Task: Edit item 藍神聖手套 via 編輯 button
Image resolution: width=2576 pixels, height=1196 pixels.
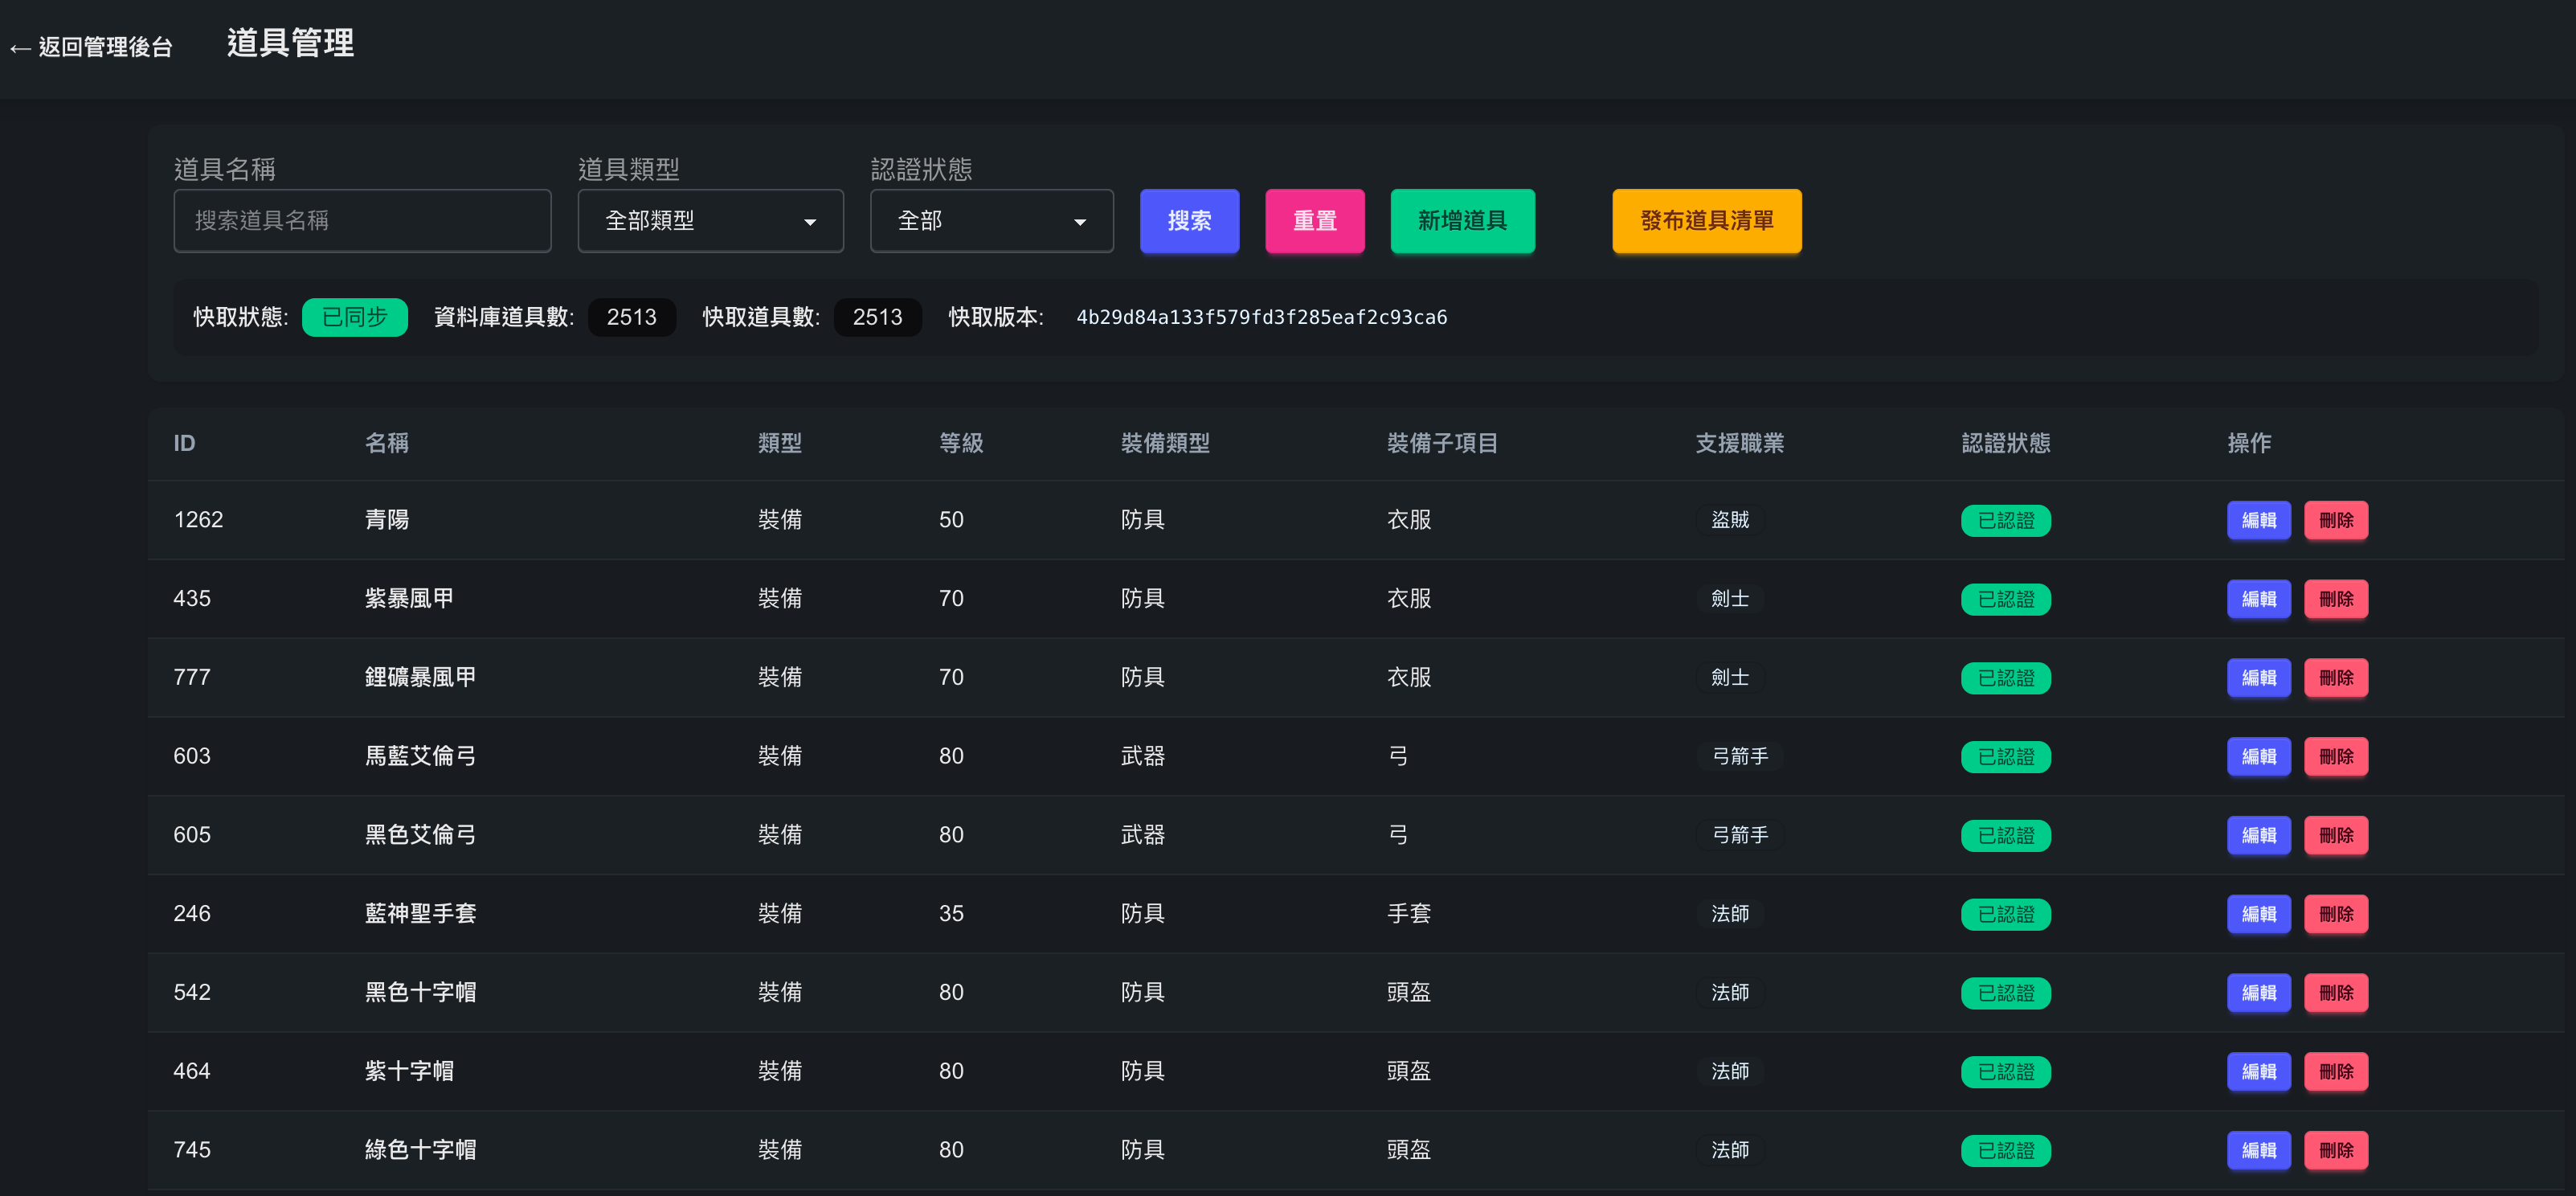Action: click(x=2258, y=914)
